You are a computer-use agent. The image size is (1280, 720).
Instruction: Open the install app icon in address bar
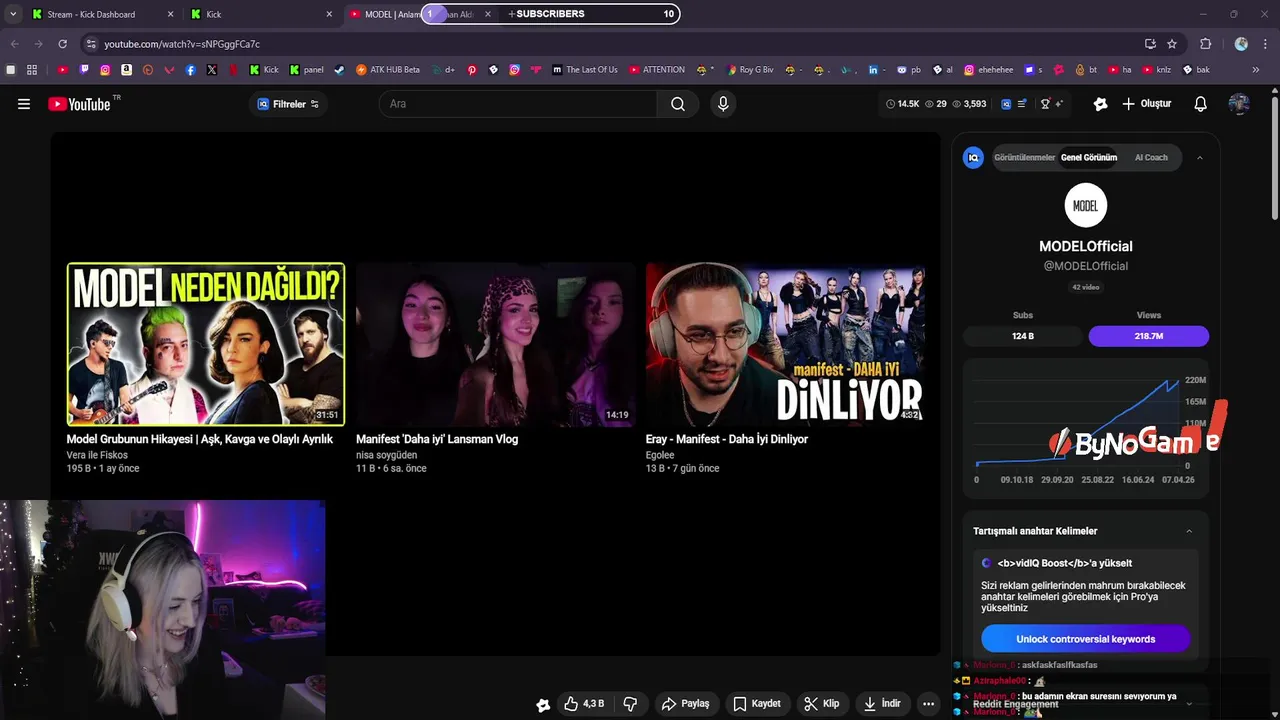[1150, 44]
